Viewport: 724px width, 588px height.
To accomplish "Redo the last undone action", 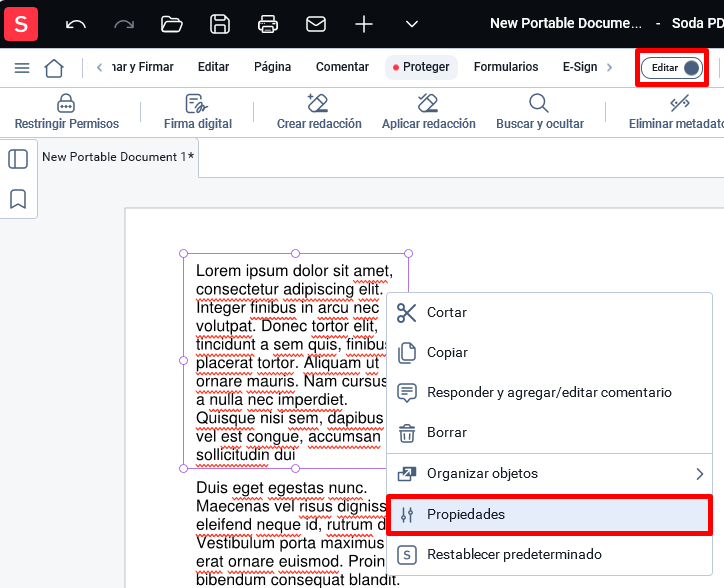I will pos(124,24).
